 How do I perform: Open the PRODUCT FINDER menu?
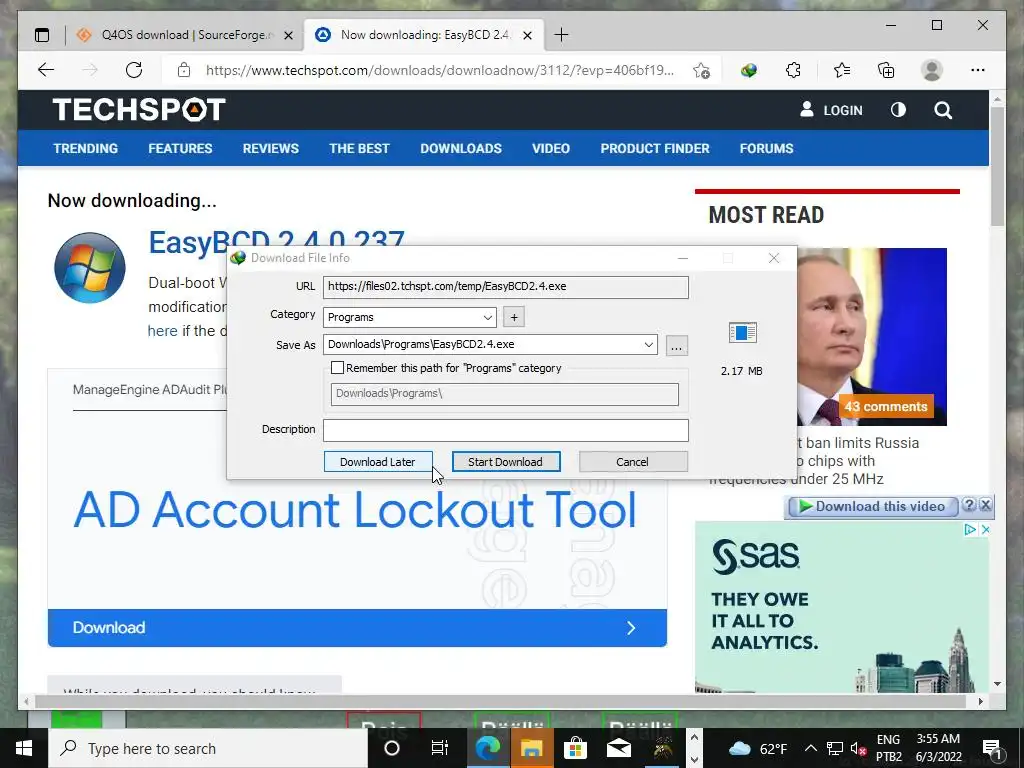655,148
